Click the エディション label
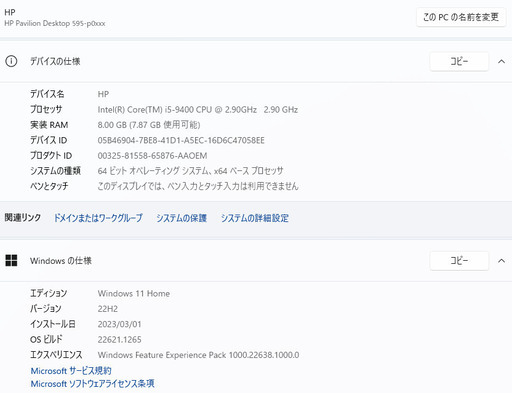Screen dimensions: 512x393 pyautogui.click(x=49, y=293)
